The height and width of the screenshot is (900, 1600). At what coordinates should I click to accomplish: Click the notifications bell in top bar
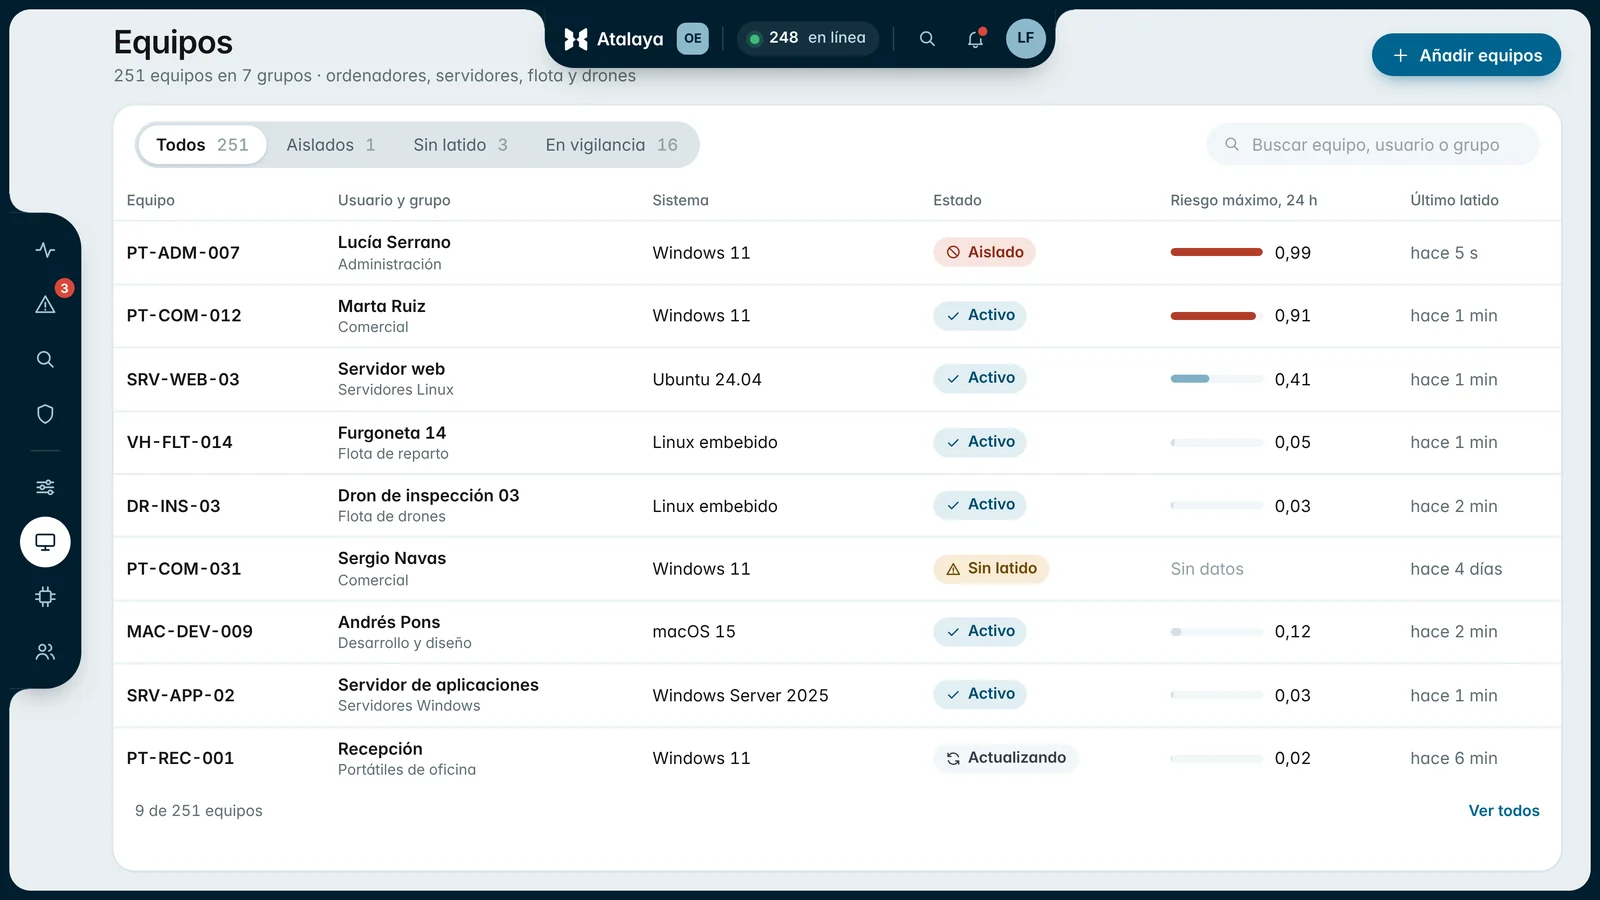pos(975,39)
